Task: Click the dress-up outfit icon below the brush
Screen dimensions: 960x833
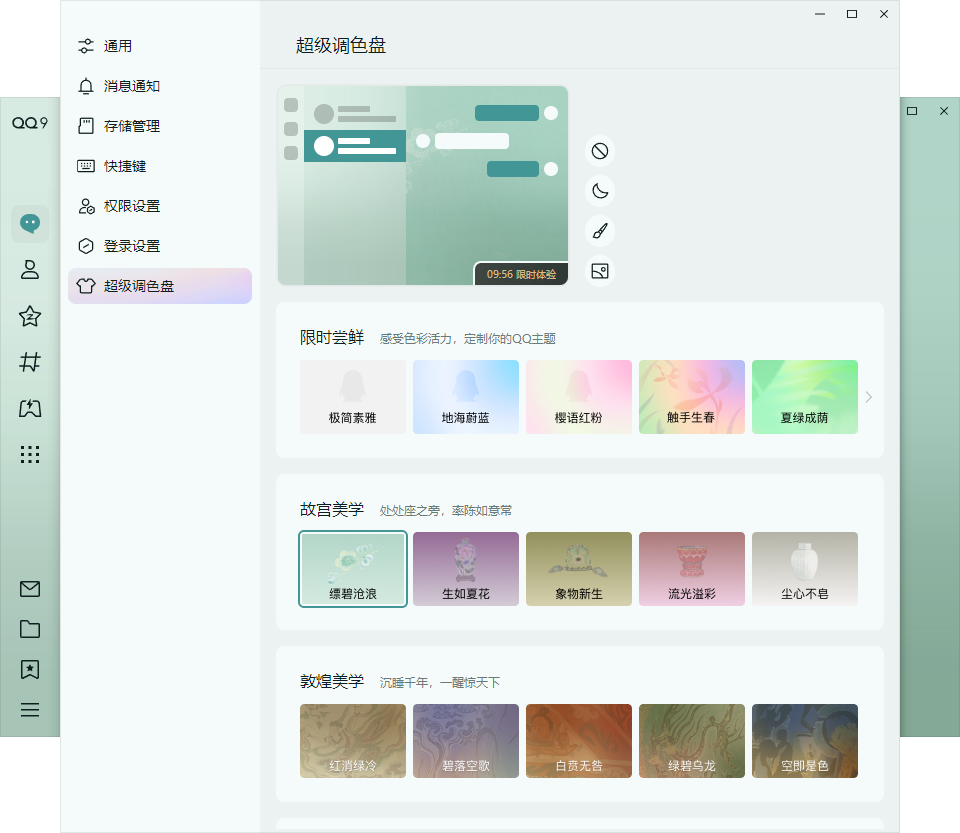Action: tap(600, 271)
